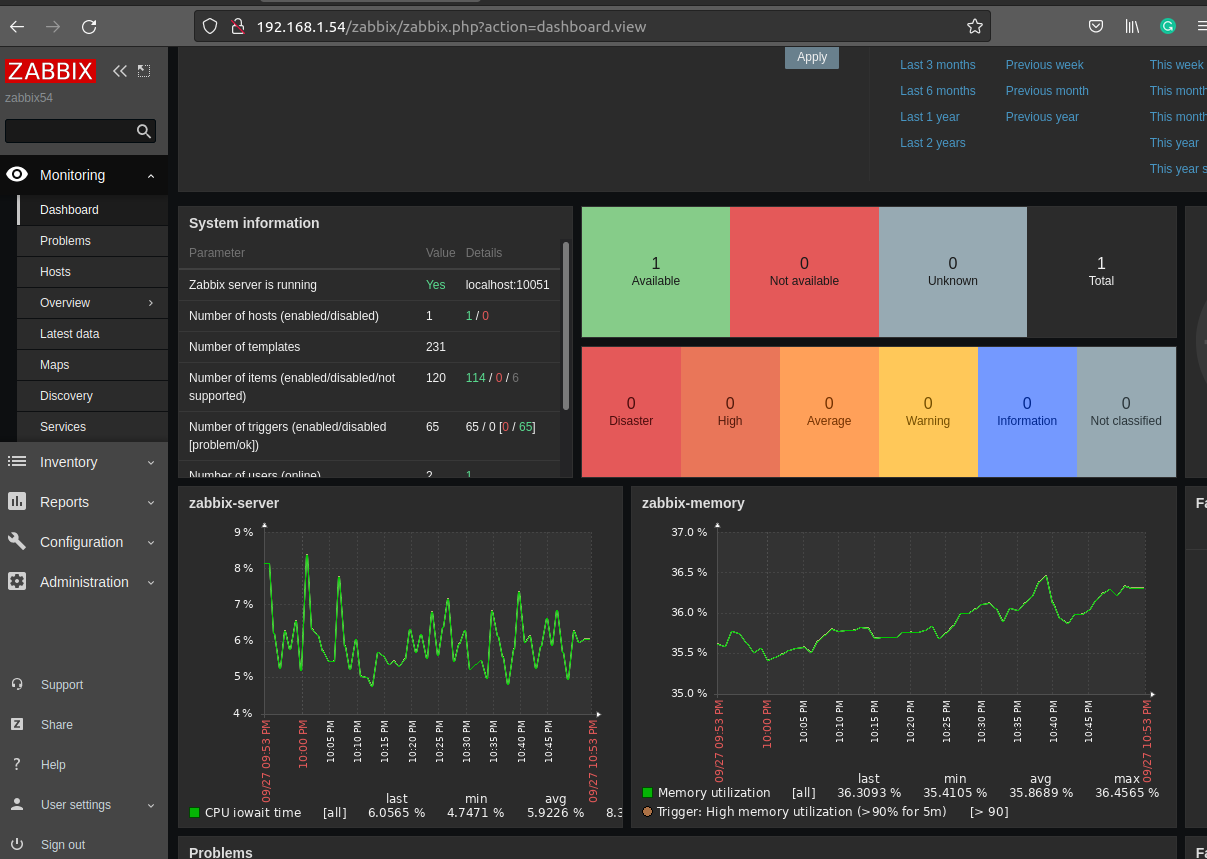The height and width of the screenshot is (859, 1207).
Task: Click the Not available hosts tile
Action: point(804,272)
